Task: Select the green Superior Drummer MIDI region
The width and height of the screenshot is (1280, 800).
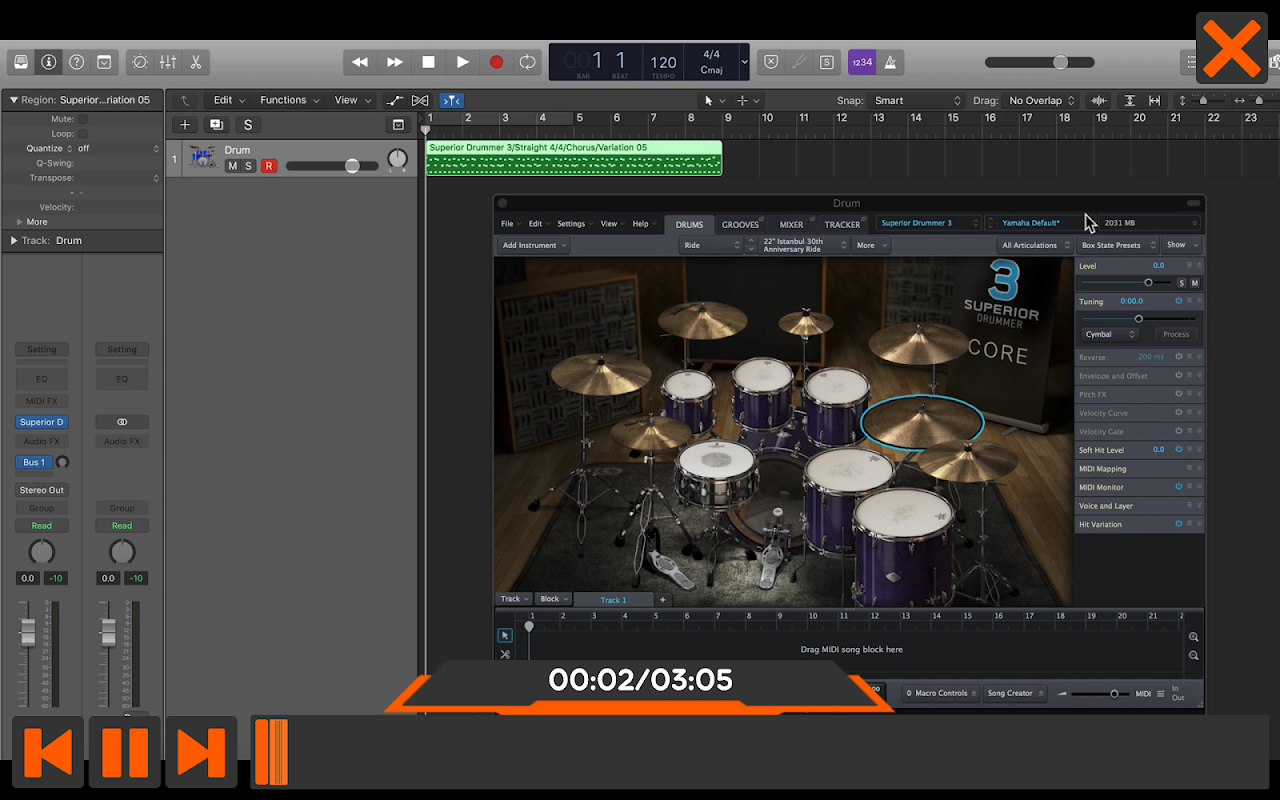Action: [x=573, y=159]
